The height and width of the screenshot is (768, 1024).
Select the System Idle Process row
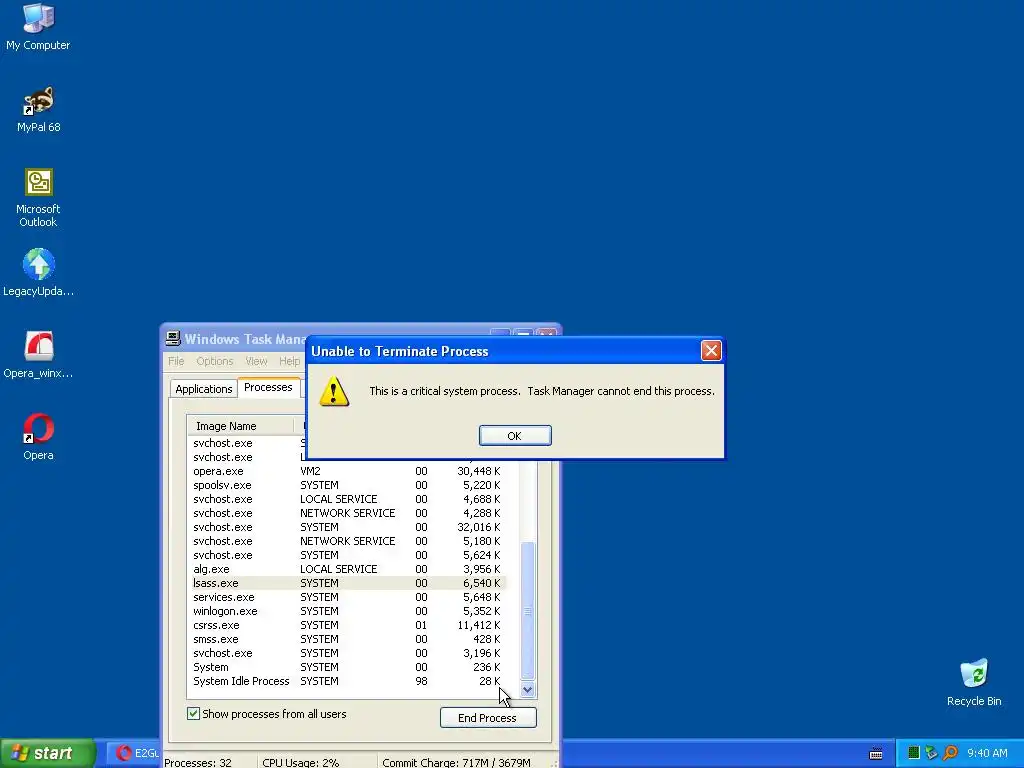349,681
